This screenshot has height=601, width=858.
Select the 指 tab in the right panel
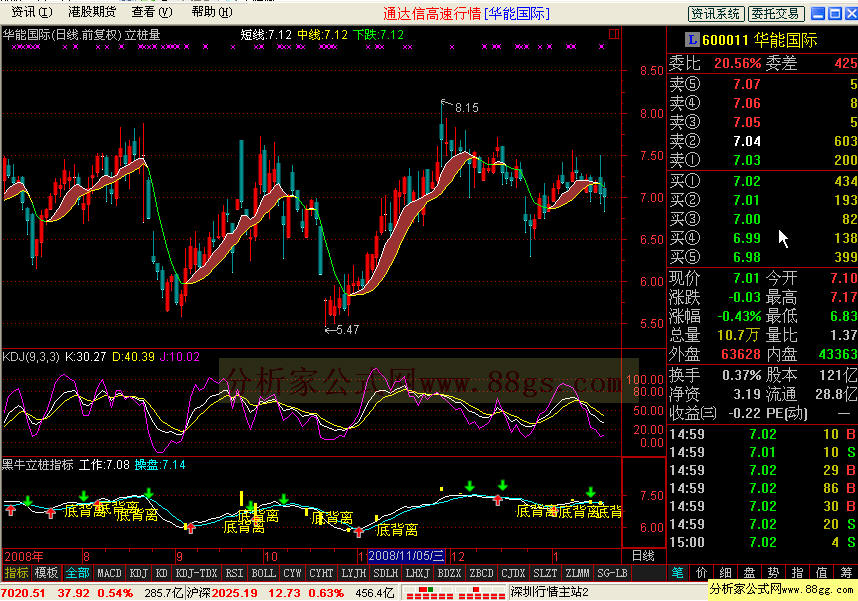797,573
